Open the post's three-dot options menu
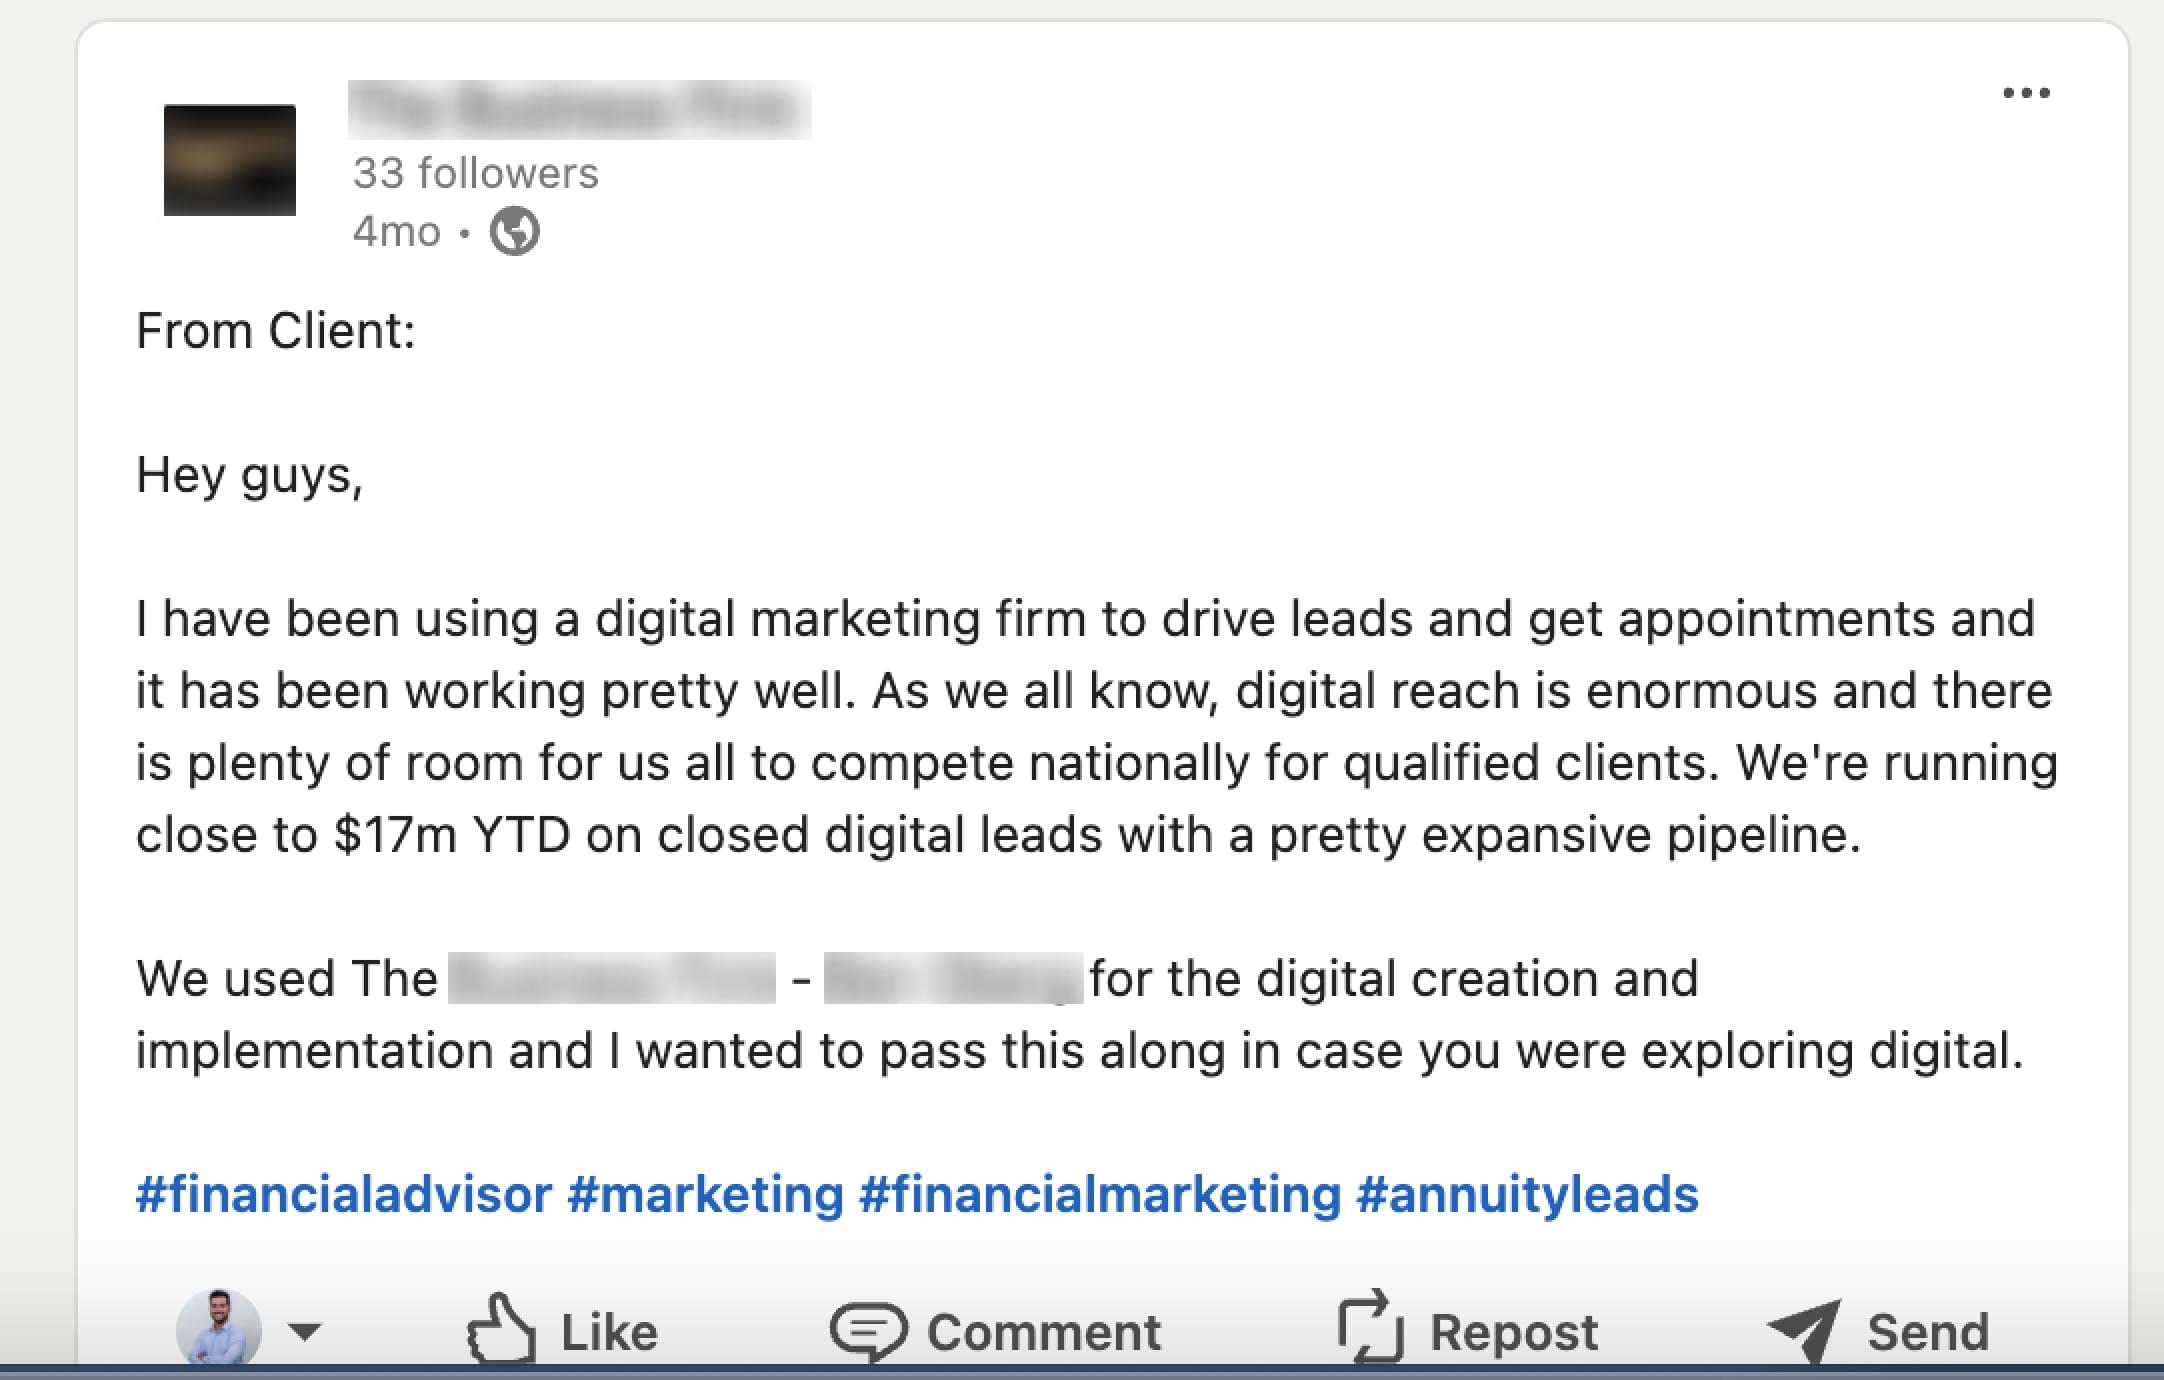 (2026, 93)
